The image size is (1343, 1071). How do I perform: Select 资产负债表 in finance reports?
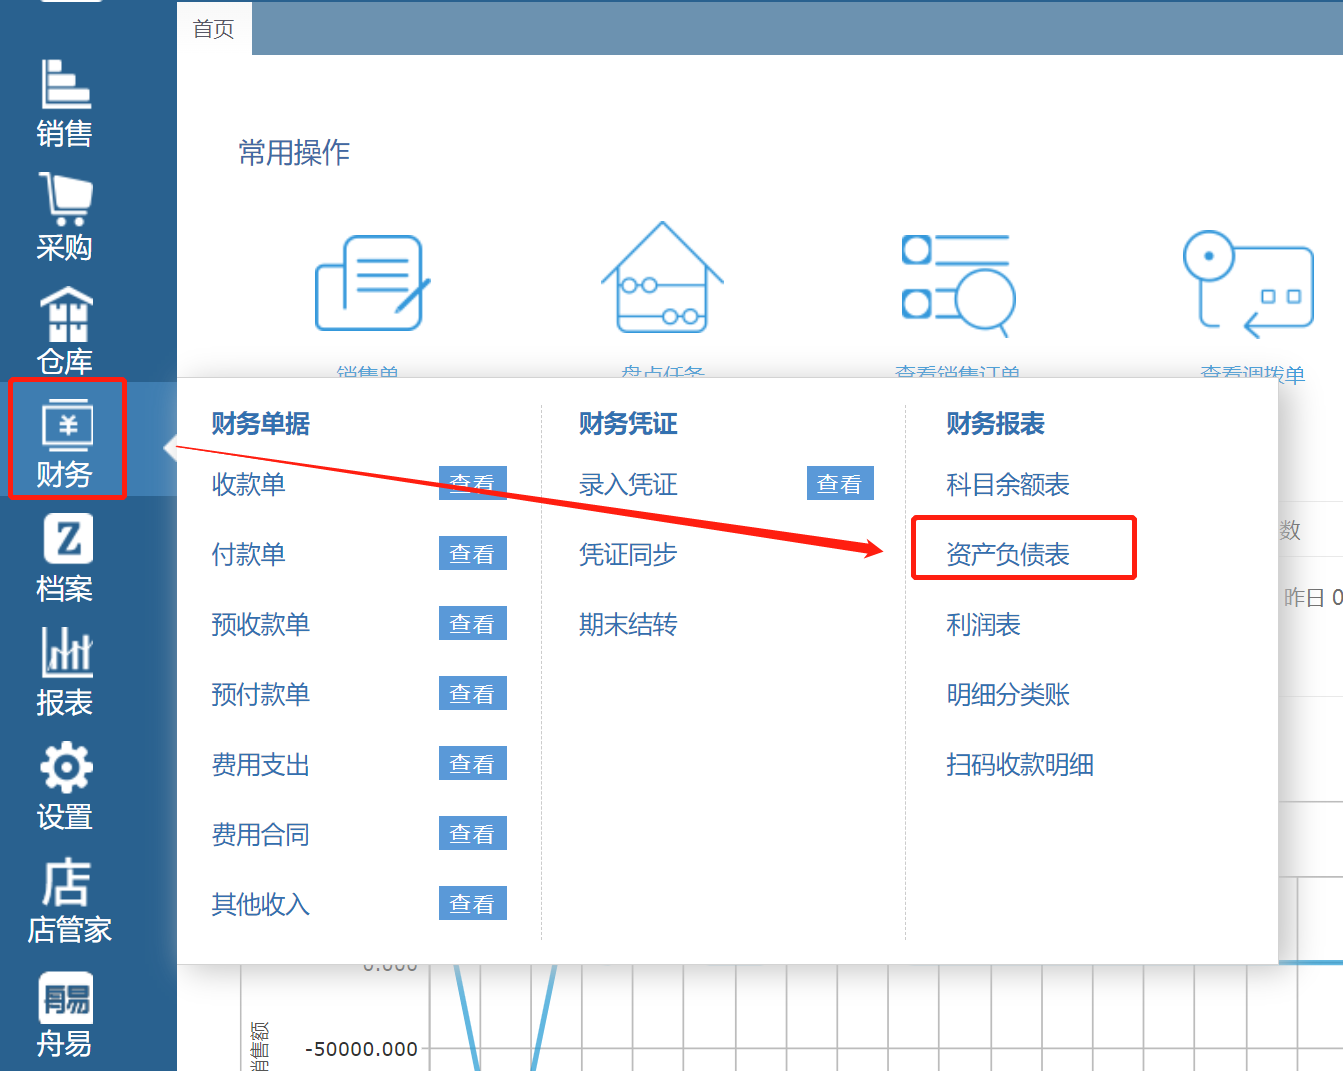(1008, 554)
